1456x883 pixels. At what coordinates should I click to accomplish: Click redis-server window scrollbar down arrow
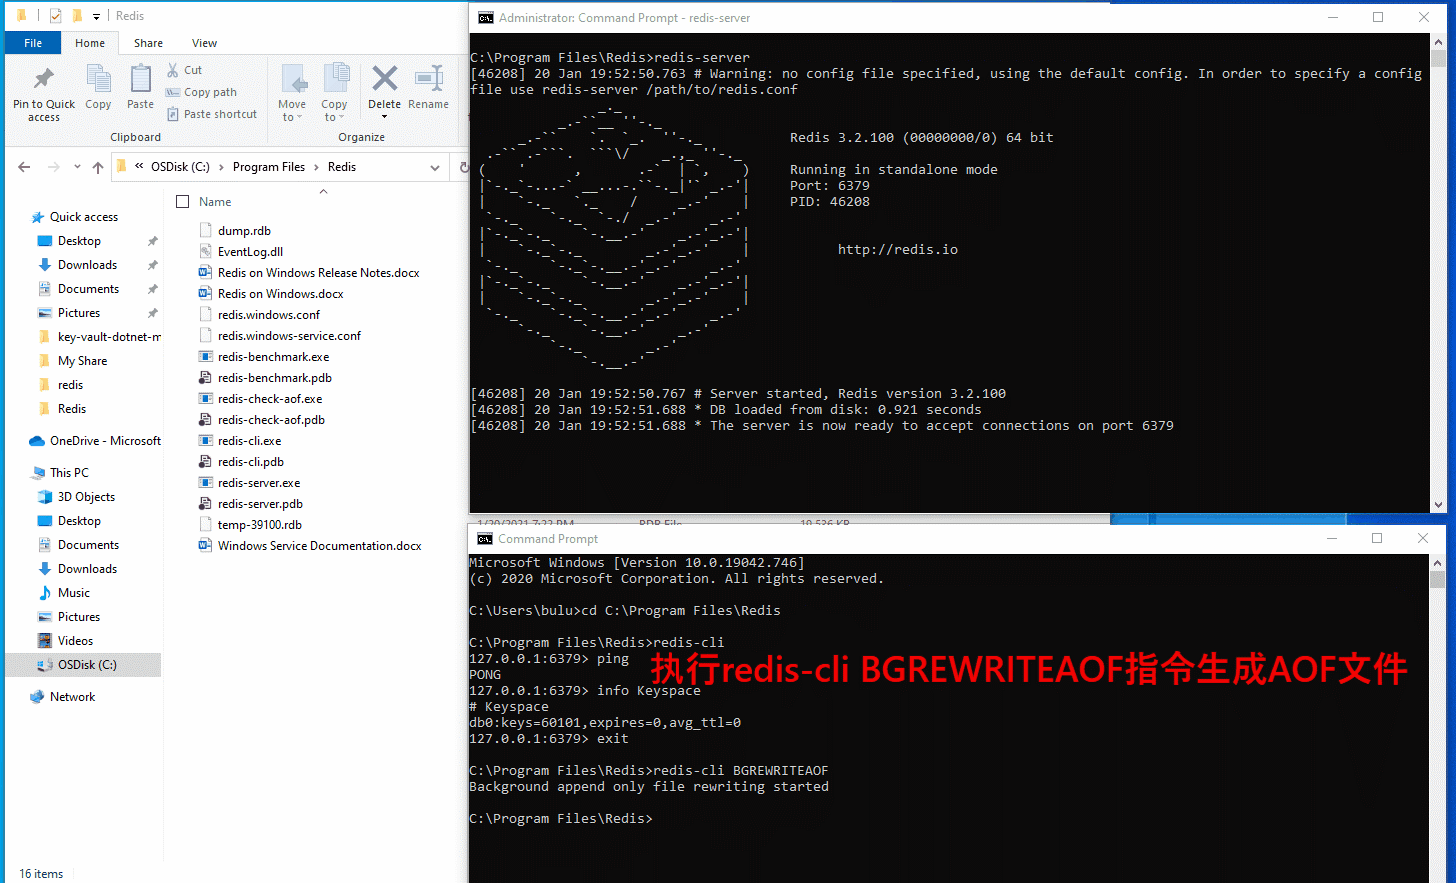1438,505
